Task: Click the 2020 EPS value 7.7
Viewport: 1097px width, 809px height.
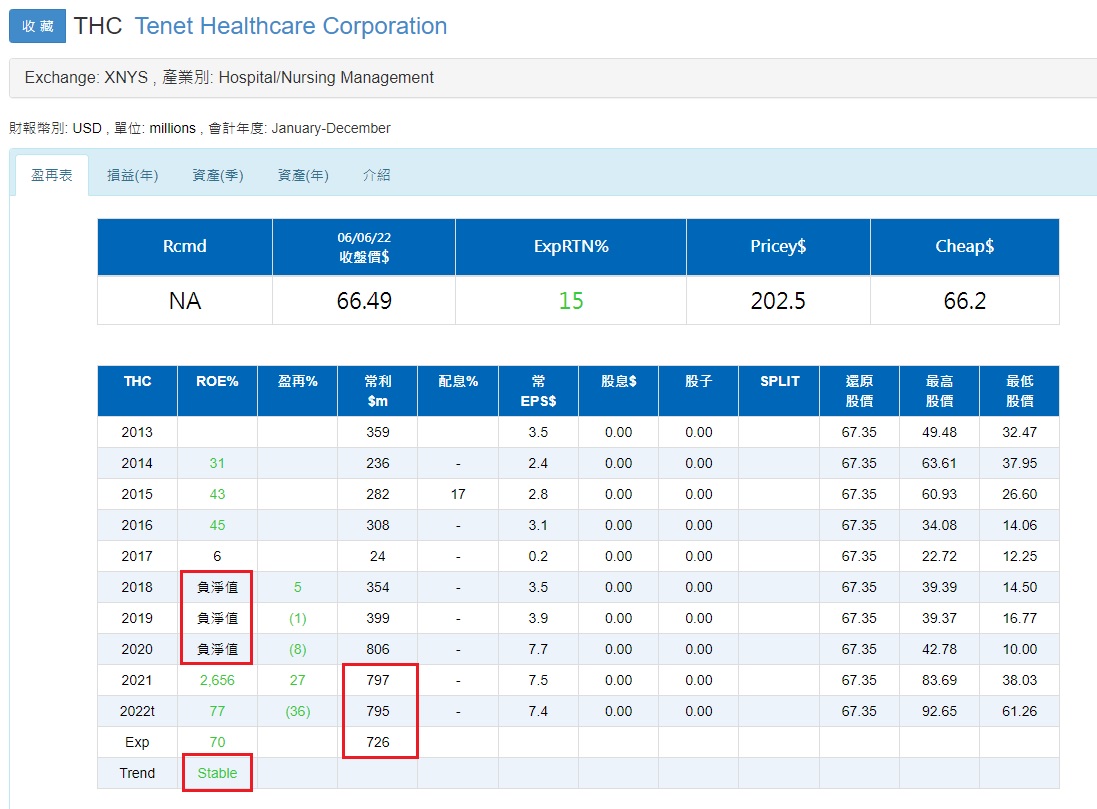Action: pos(538,649)
